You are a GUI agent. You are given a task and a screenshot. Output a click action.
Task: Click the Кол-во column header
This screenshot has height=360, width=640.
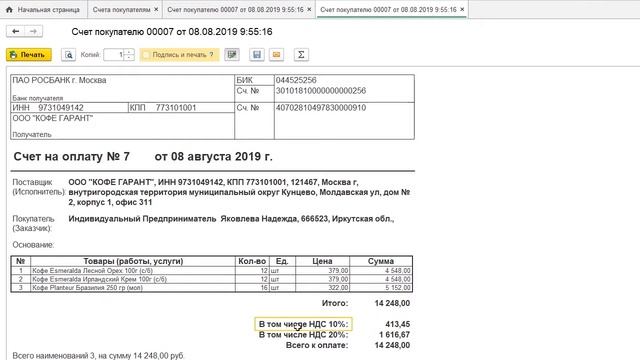tap(252, 261)
